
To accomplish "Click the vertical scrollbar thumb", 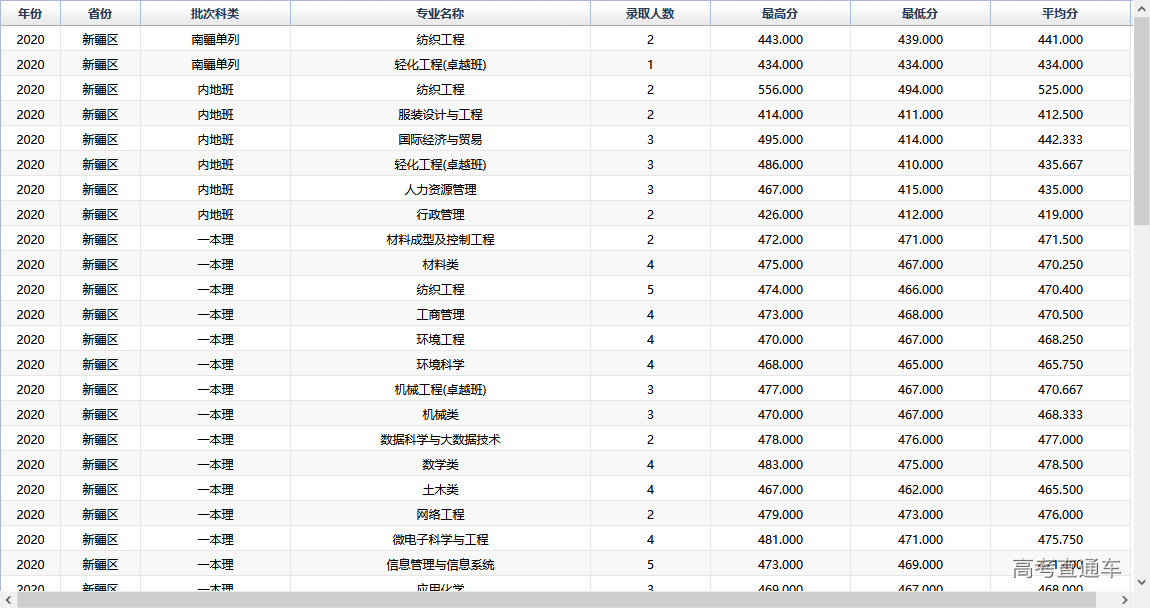I will tap(1141, 120).
